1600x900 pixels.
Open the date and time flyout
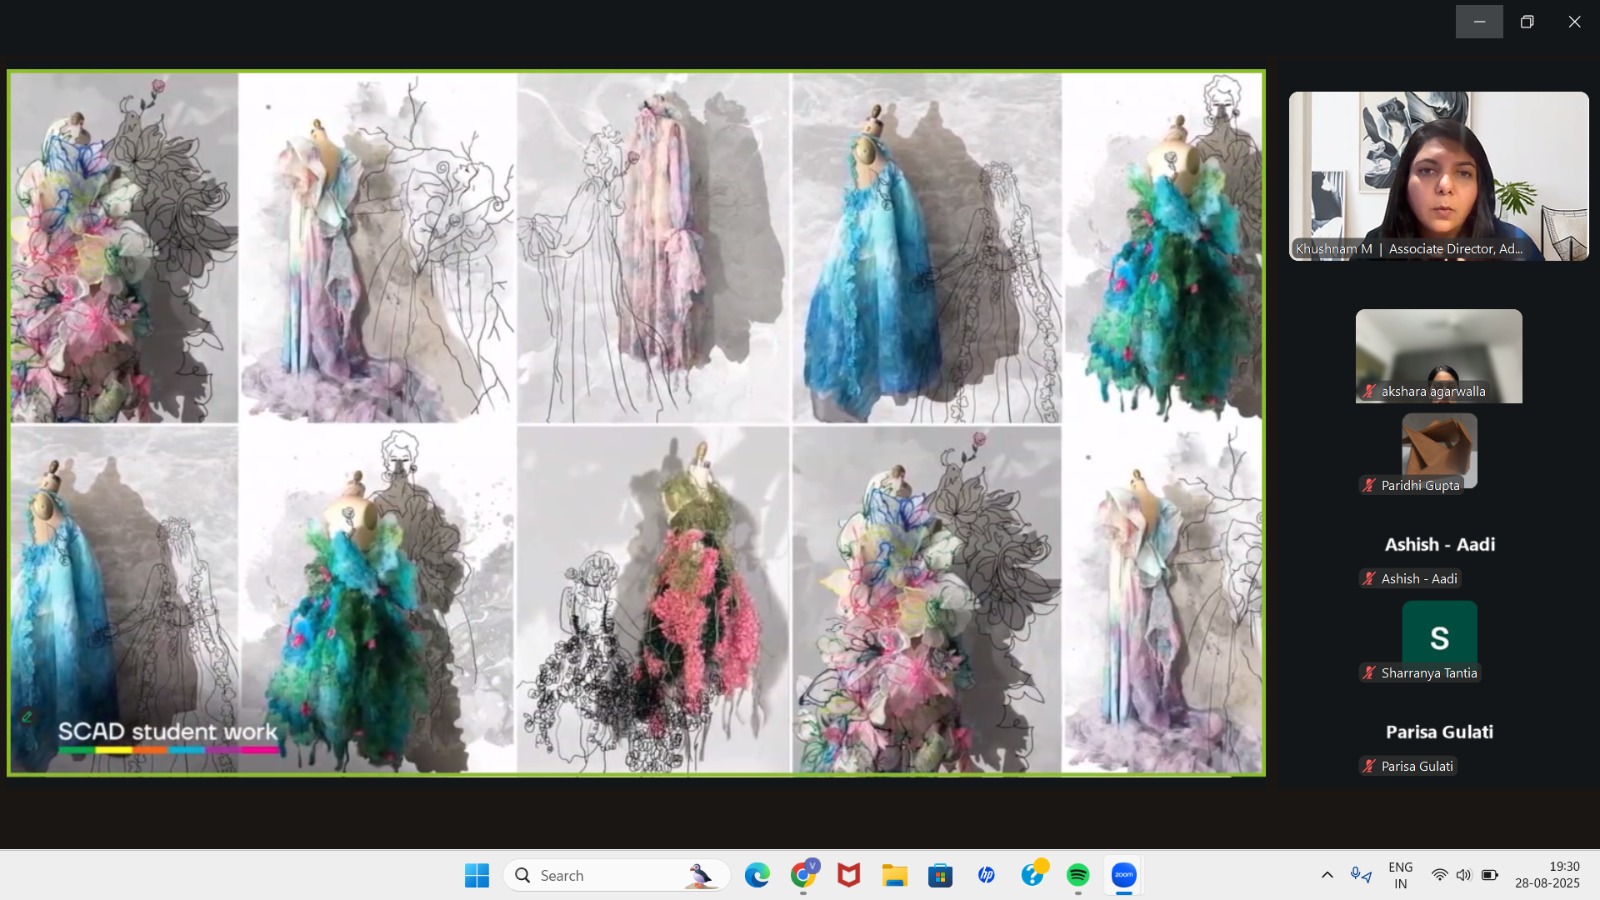pyautogui.click(x=1547, y=876)
